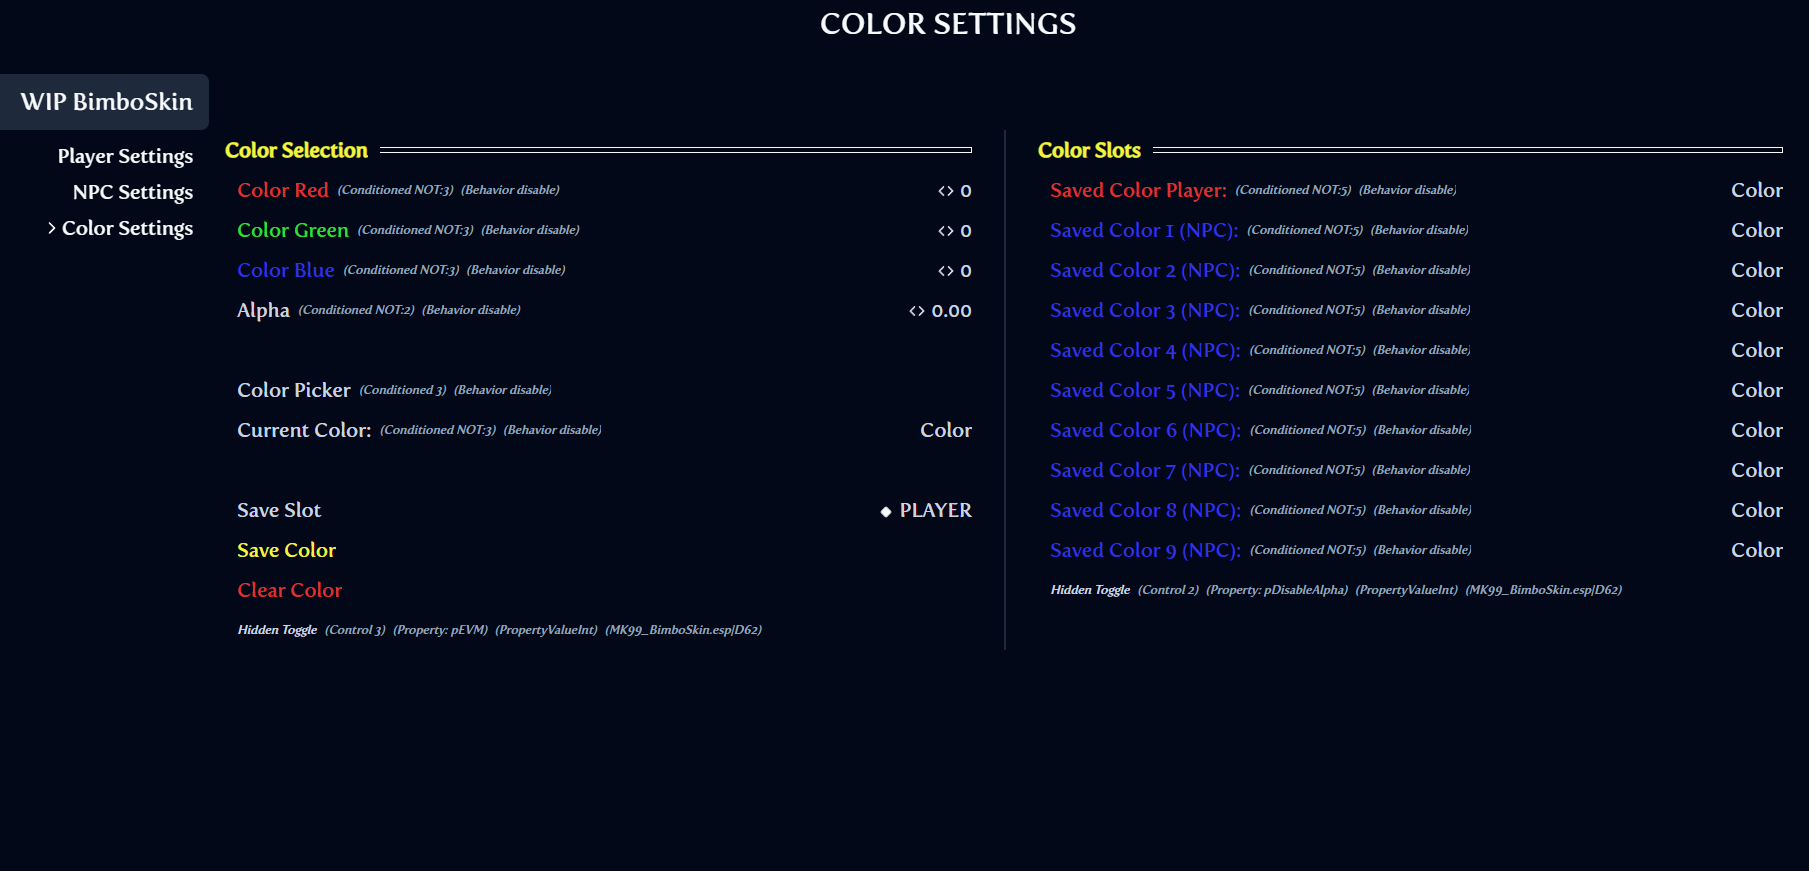Open Saved Color 2 (NPC) swatch

[1757, 270]
